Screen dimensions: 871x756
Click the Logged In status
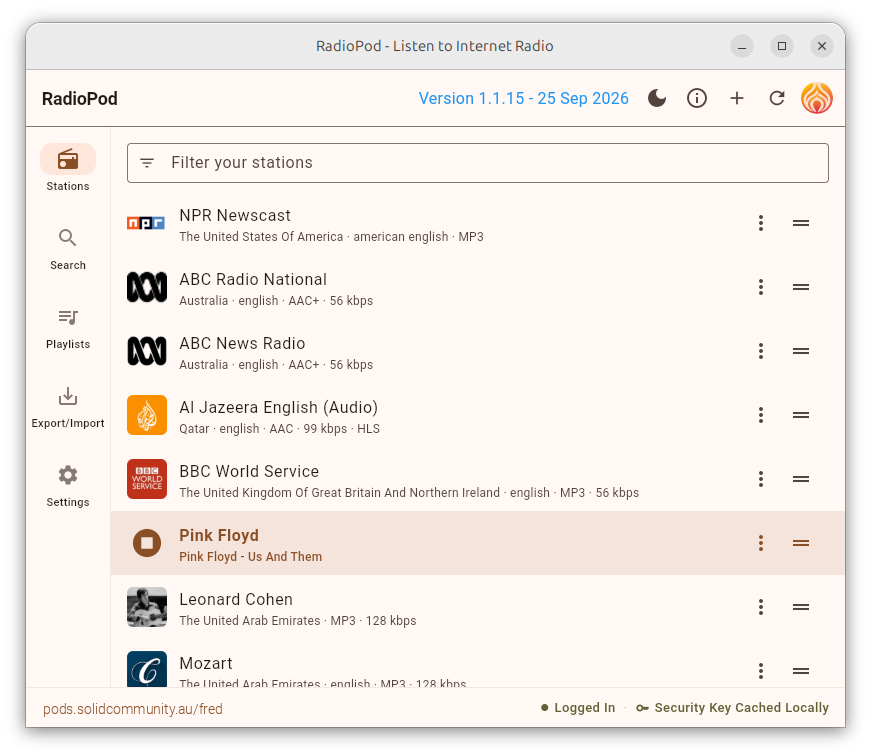(578, 708)
